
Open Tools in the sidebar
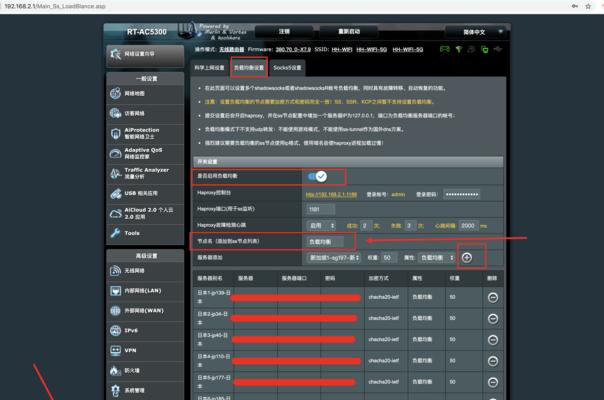coord(145,233)
